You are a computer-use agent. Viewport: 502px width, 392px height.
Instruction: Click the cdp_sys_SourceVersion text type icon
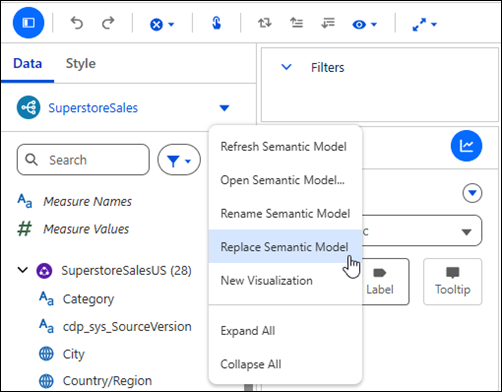(46, 326)
